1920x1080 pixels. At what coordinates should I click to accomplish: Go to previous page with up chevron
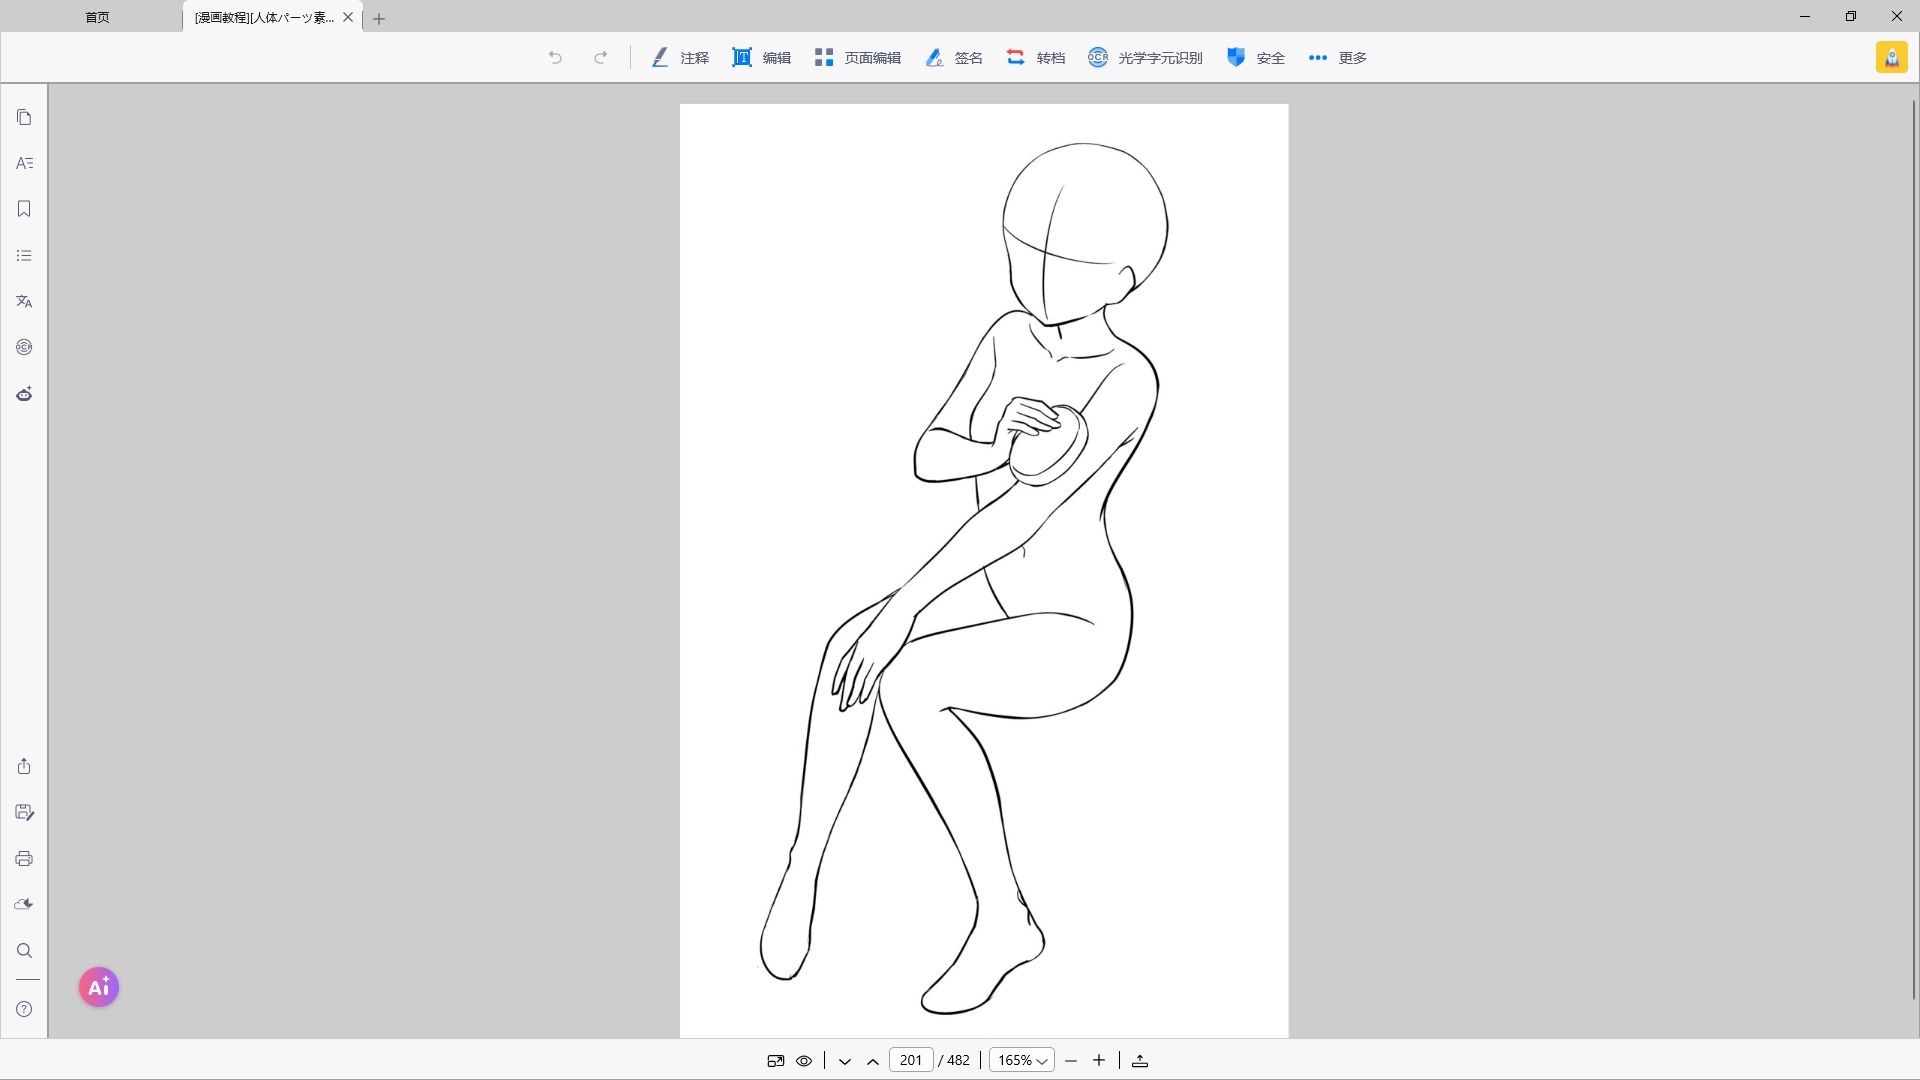(873, 1061)
